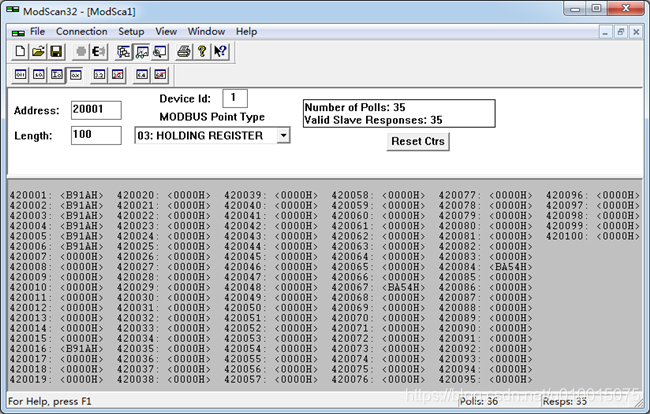Minimize the inner ModSca1 document window
This screenshot has height=414, width=650.
[x=605, y=32]
